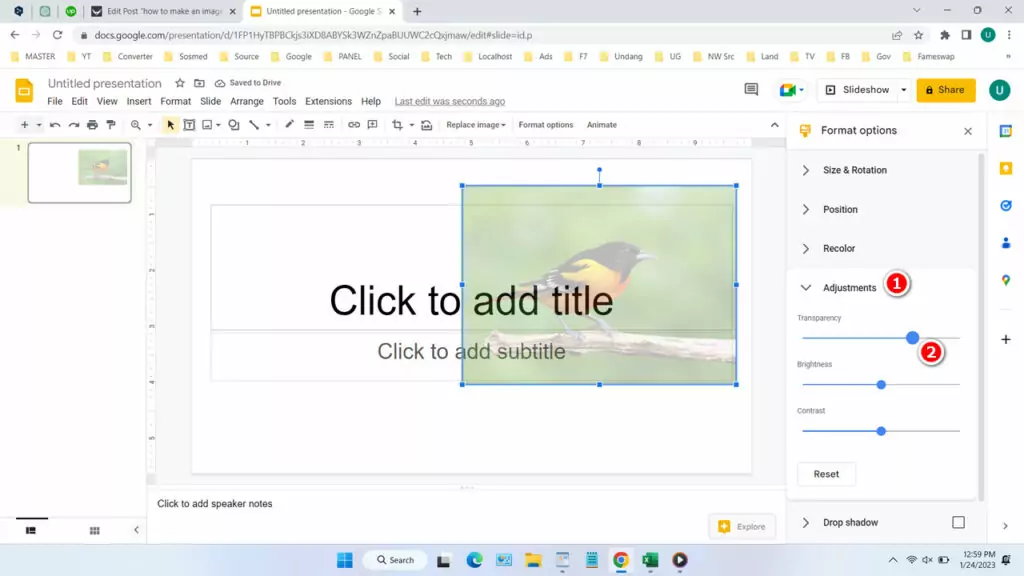Screen dimensions: 1024x576
Task: Click the Insert link icon
Action: tap(354, 125)
